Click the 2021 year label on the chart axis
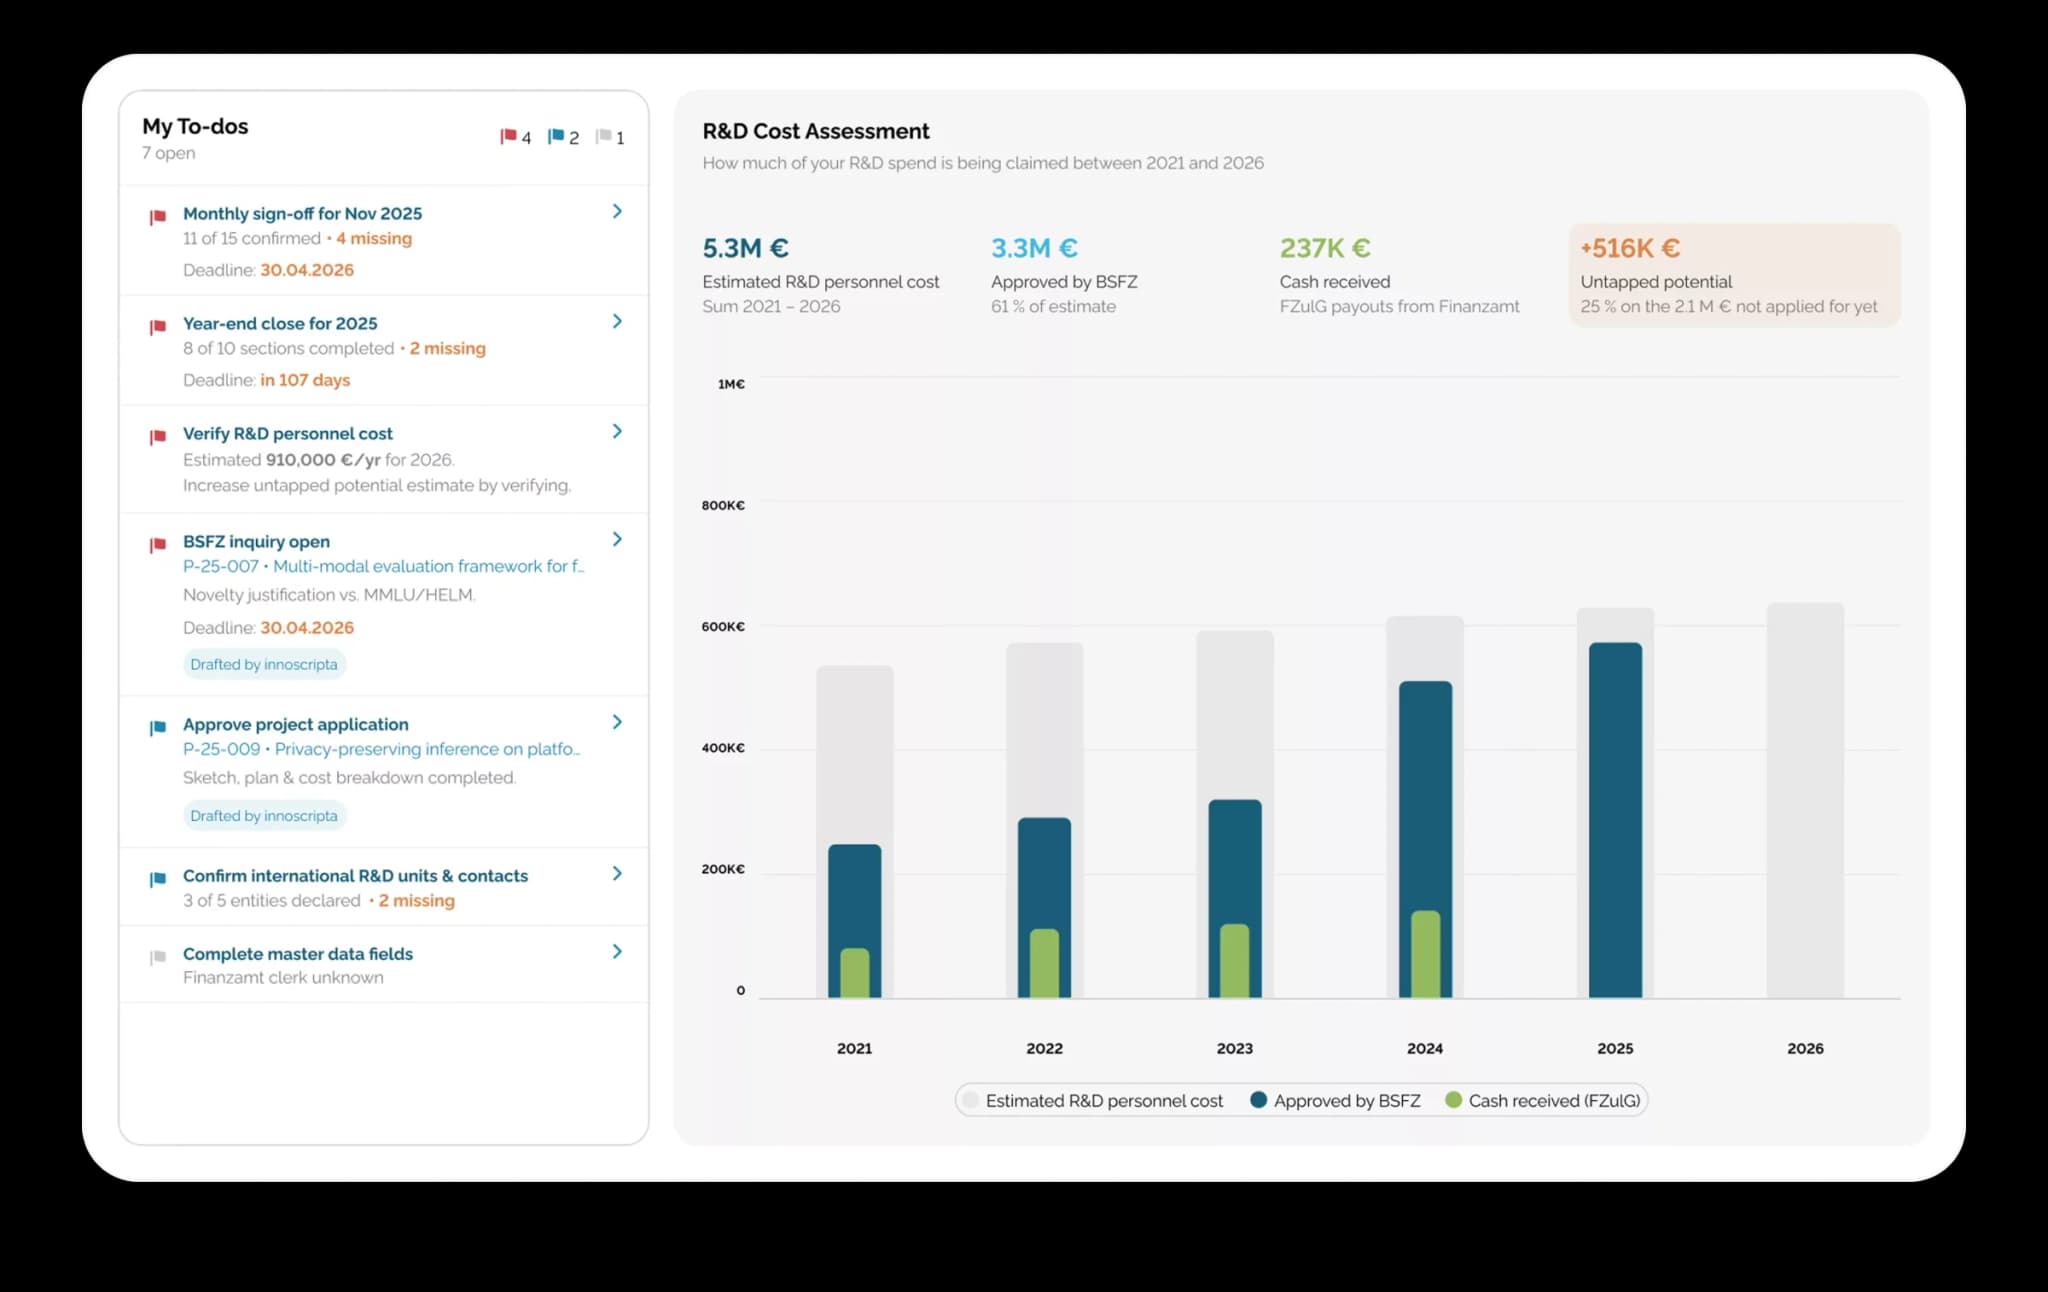Viewport: 2048px width, 1292px height. (855, 1048)
